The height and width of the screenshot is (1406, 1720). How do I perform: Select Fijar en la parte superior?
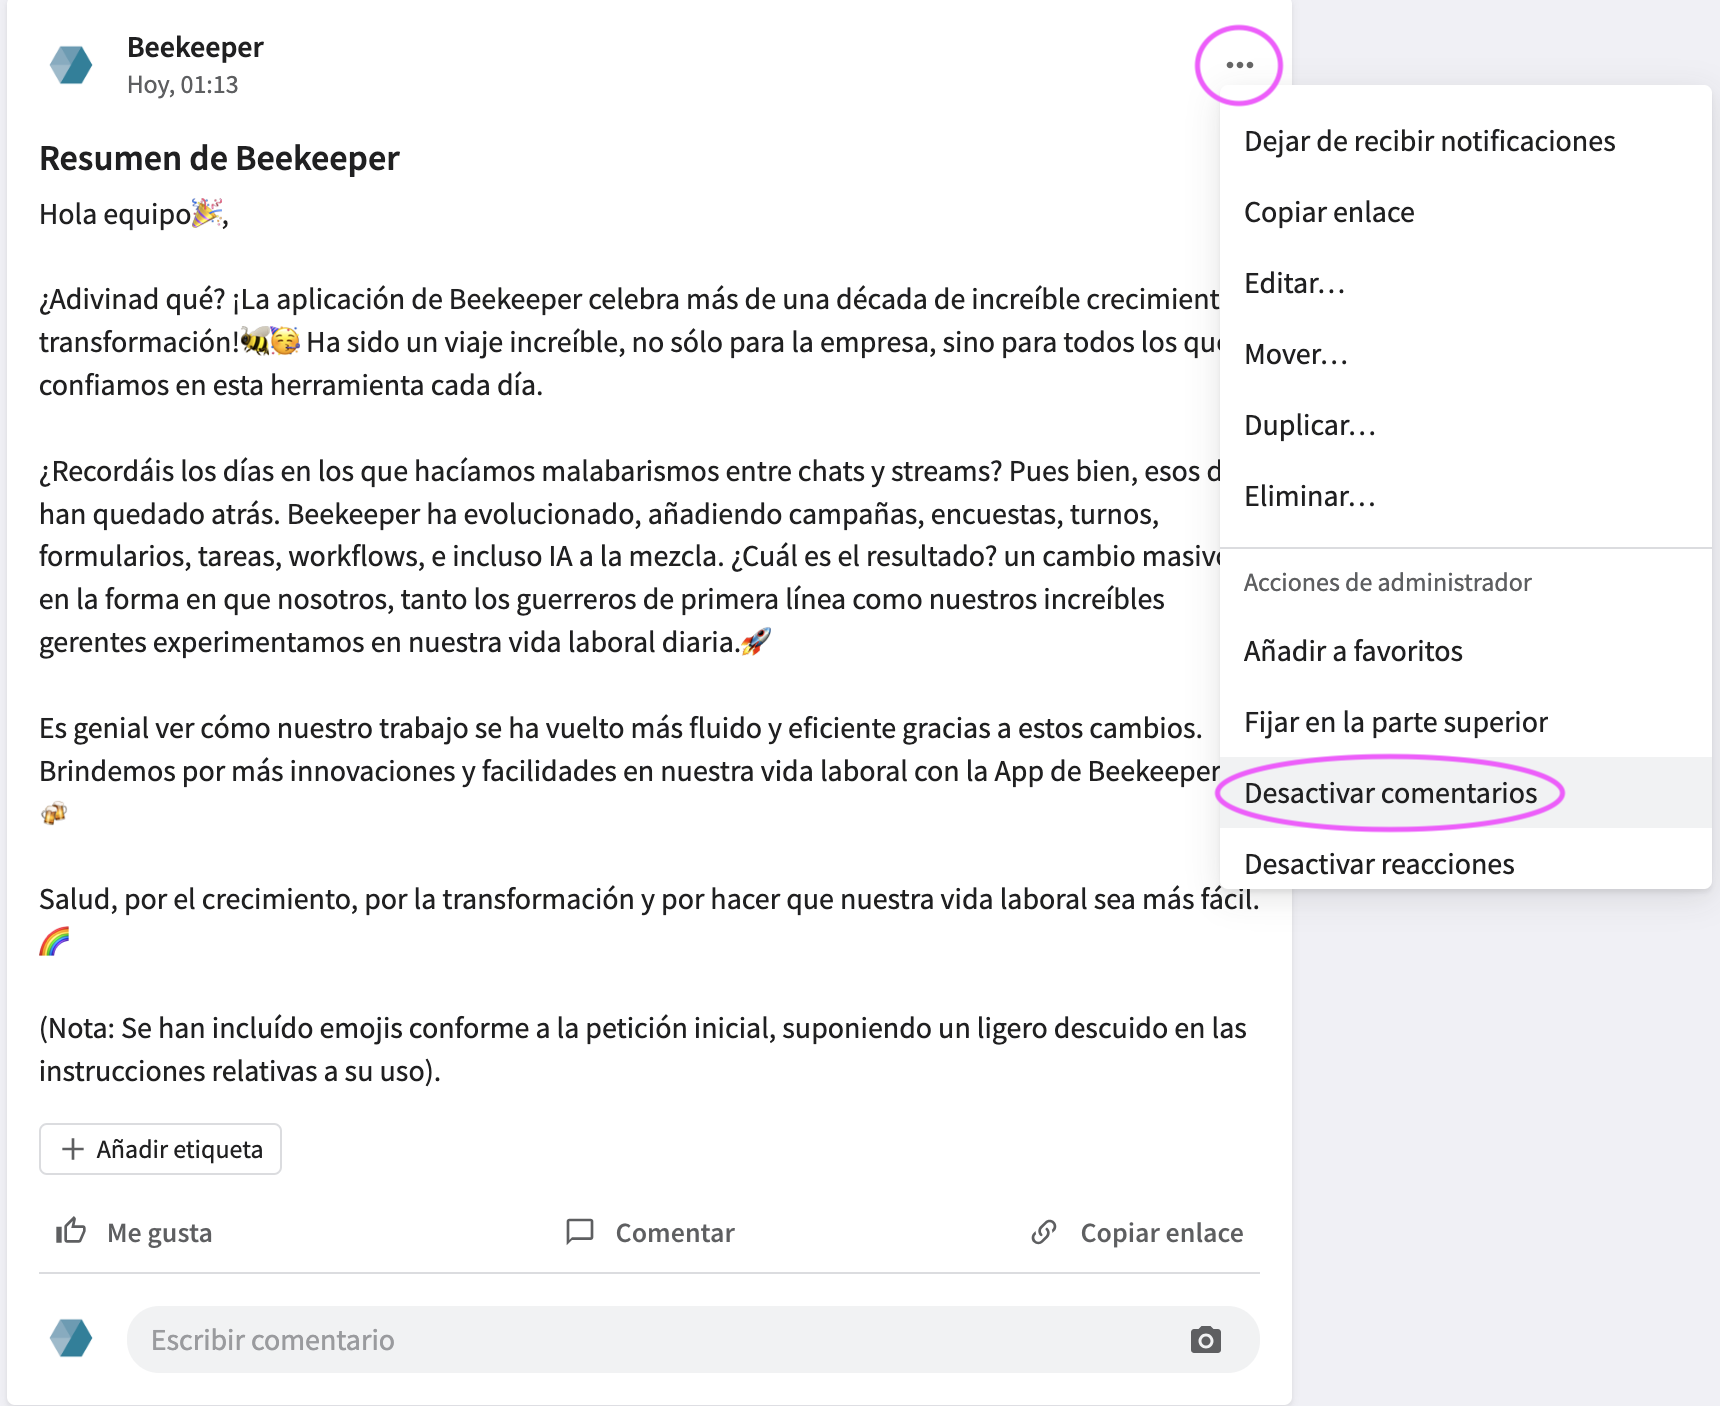[x=1466, y=722]
